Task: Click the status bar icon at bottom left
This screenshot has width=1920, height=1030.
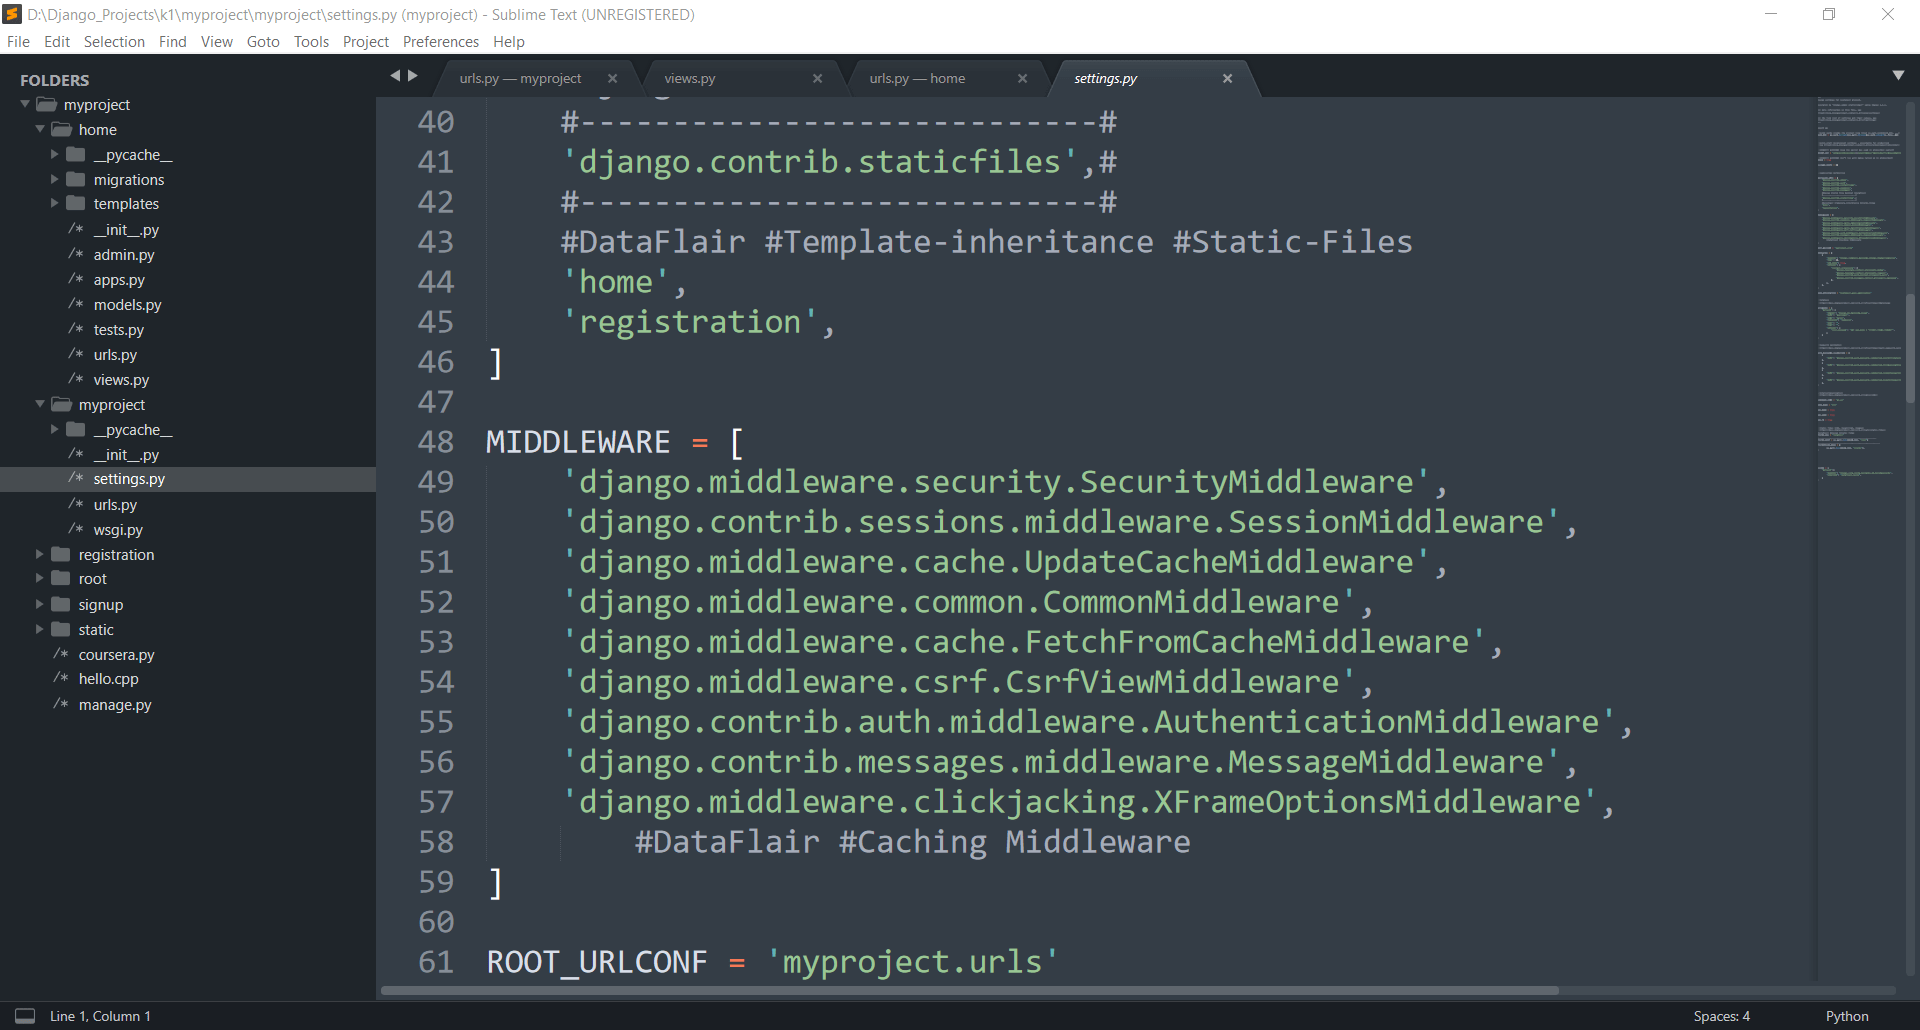Action: pos(27,1015)
